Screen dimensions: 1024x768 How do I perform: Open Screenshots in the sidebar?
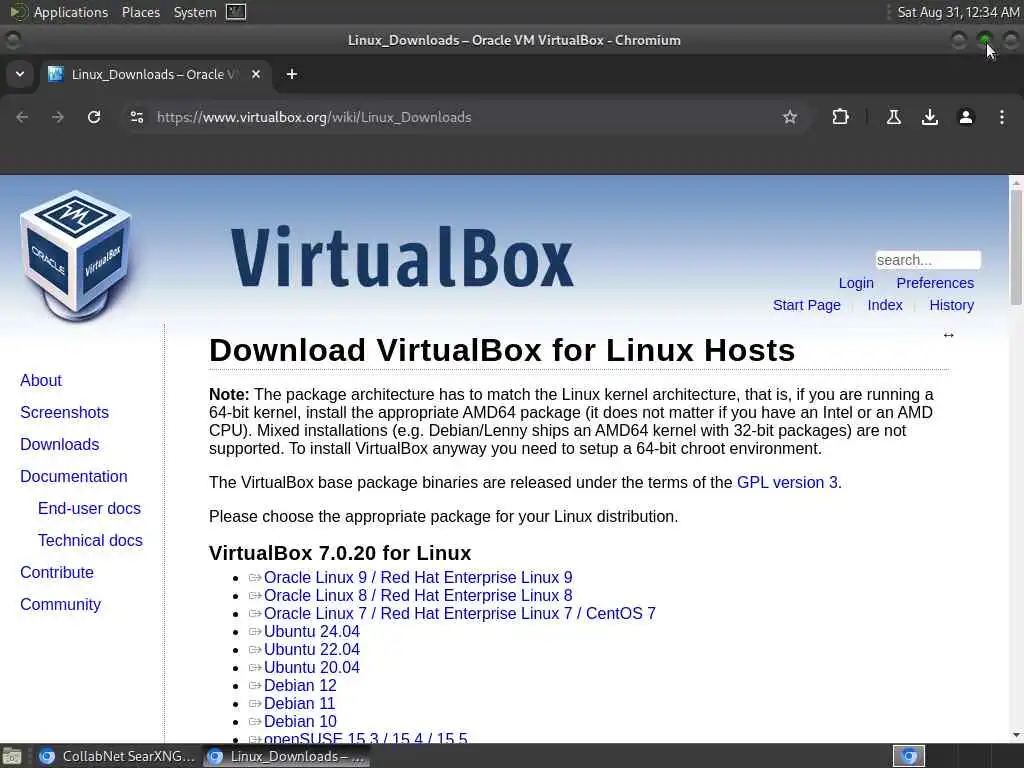click(65, 412)
